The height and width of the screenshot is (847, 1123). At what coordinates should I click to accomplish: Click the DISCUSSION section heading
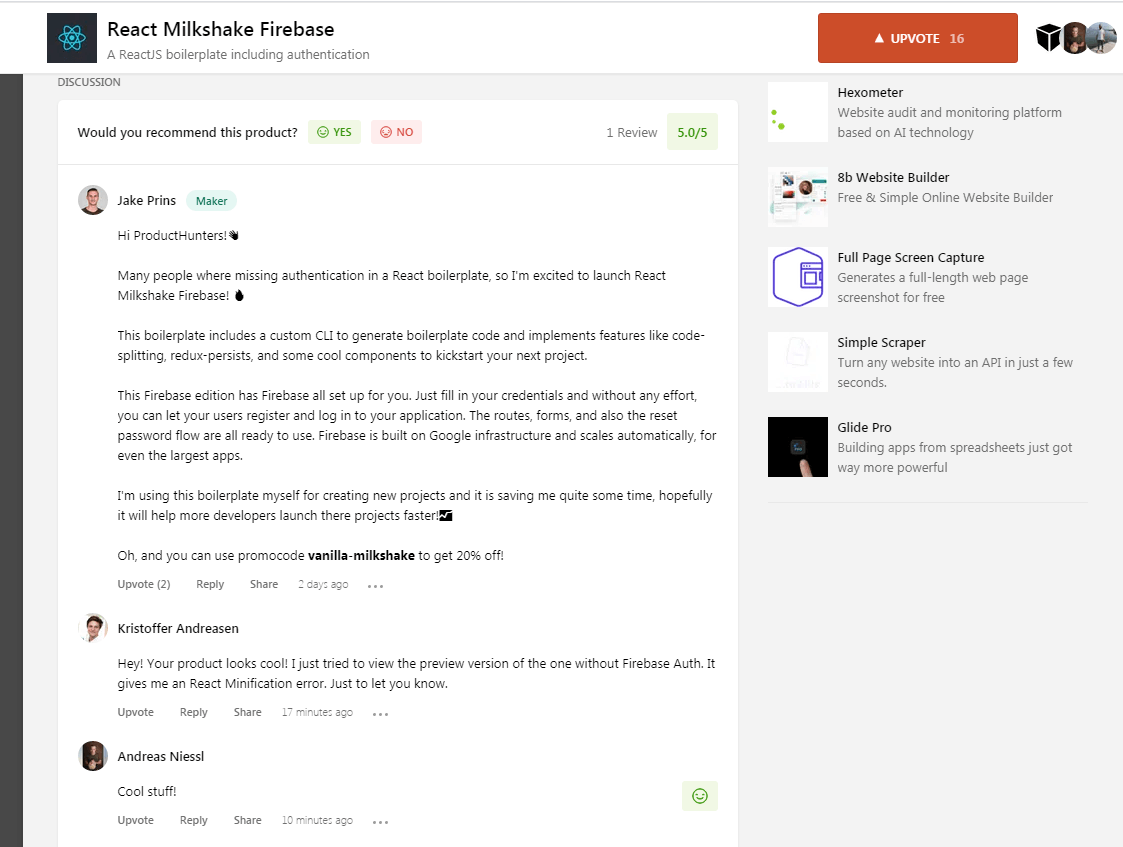pos(89,82)
